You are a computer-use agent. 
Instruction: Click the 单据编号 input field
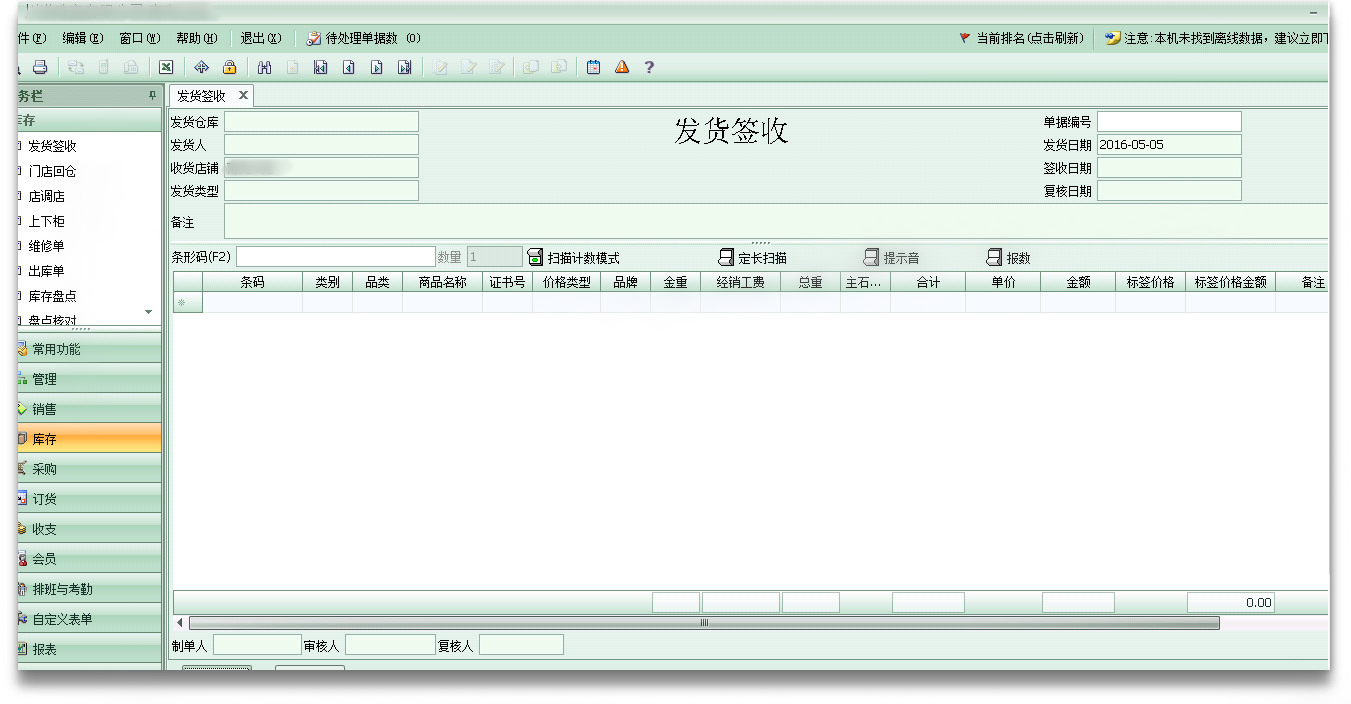point(1169,122)
